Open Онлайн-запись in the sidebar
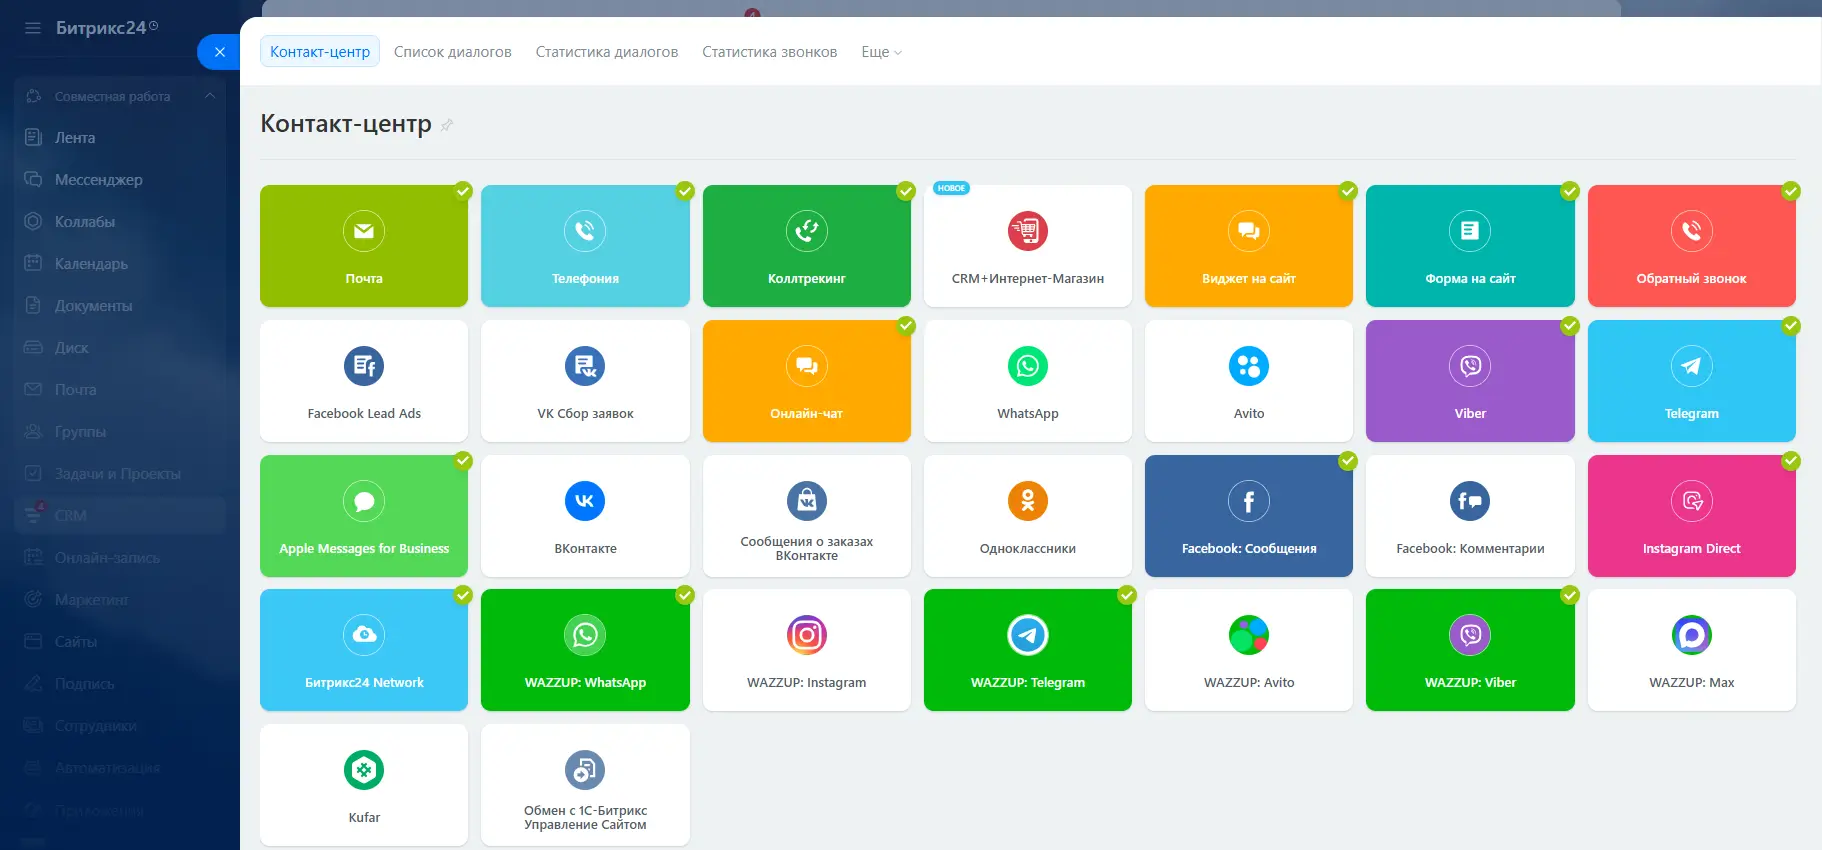The width and height of the screenshot is (1822, 850). pos(120,558)
